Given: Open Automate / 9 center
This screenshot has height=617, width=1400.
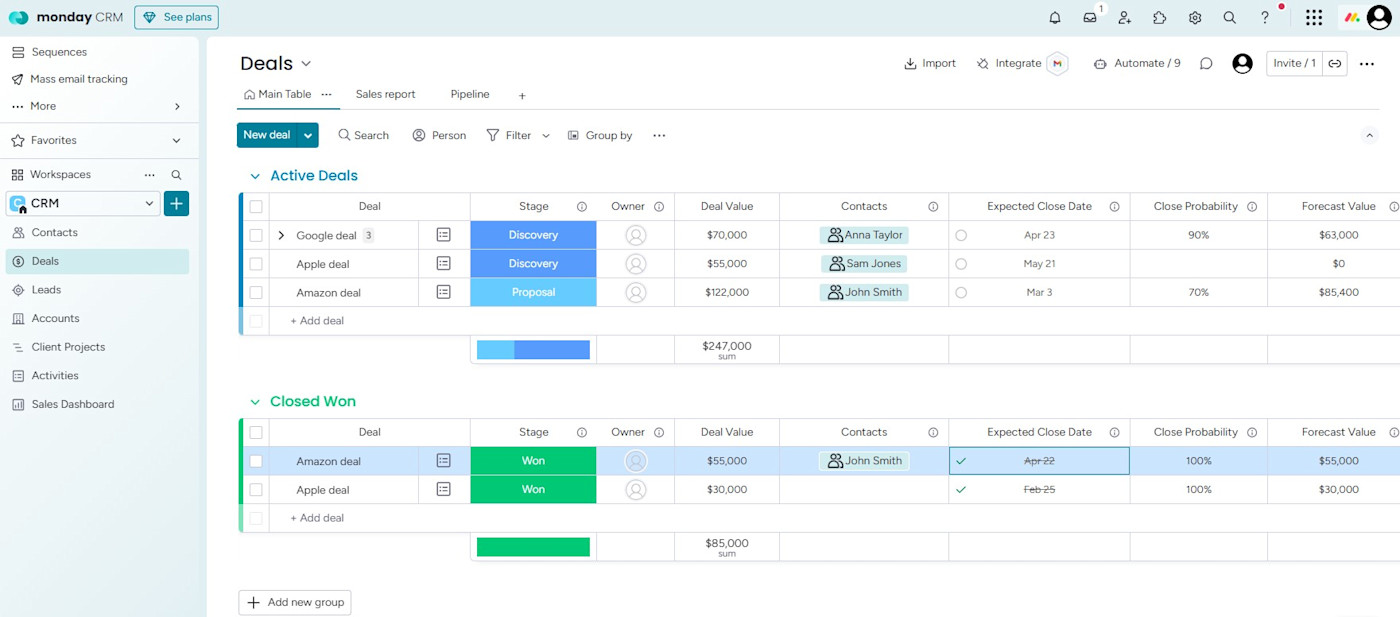Looking at the screenshot, I should coord(1137,63).
